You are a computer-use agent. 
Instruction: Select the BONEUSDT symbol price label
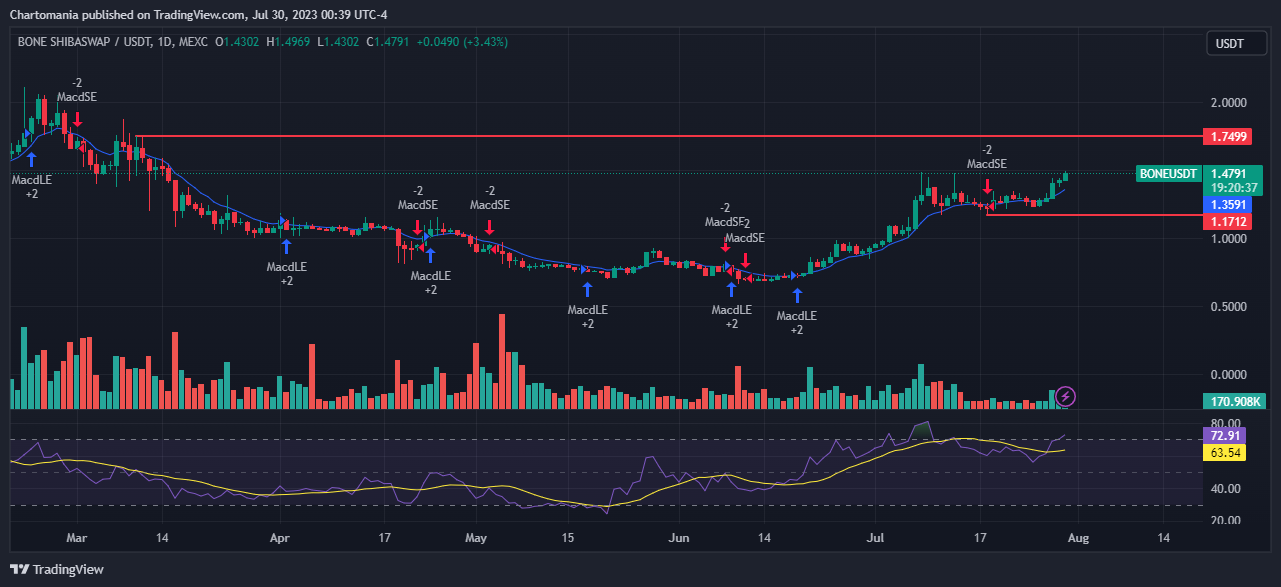pos(1168,173)
